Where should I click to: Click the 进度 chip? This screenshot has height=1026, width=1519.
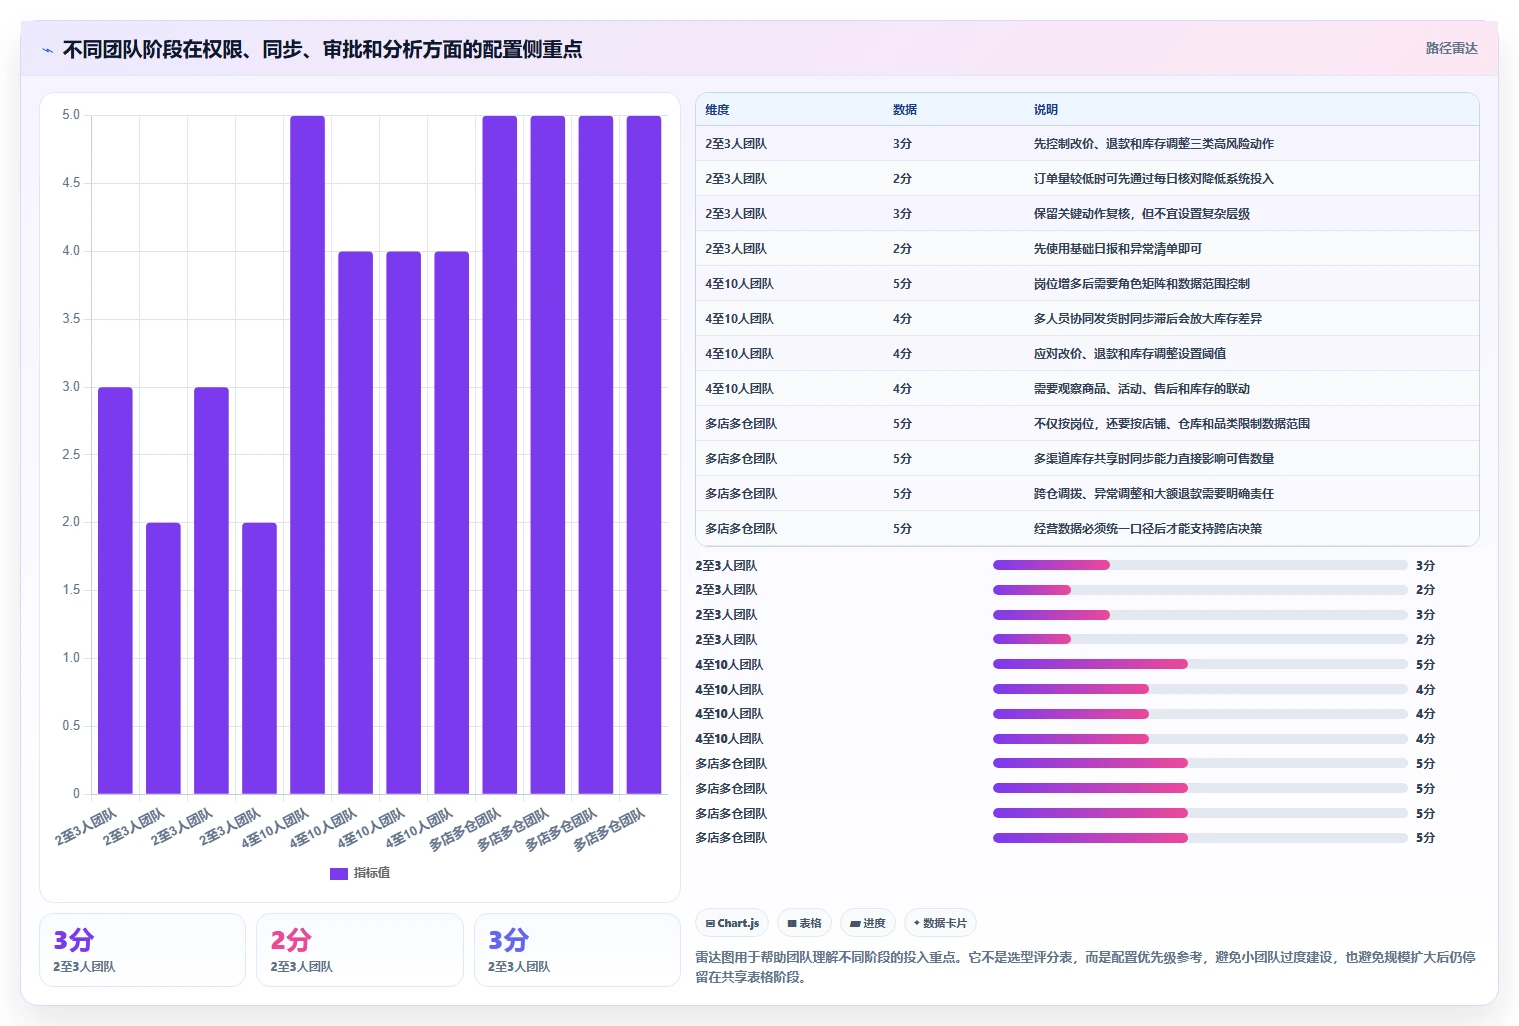pos(867,923)
